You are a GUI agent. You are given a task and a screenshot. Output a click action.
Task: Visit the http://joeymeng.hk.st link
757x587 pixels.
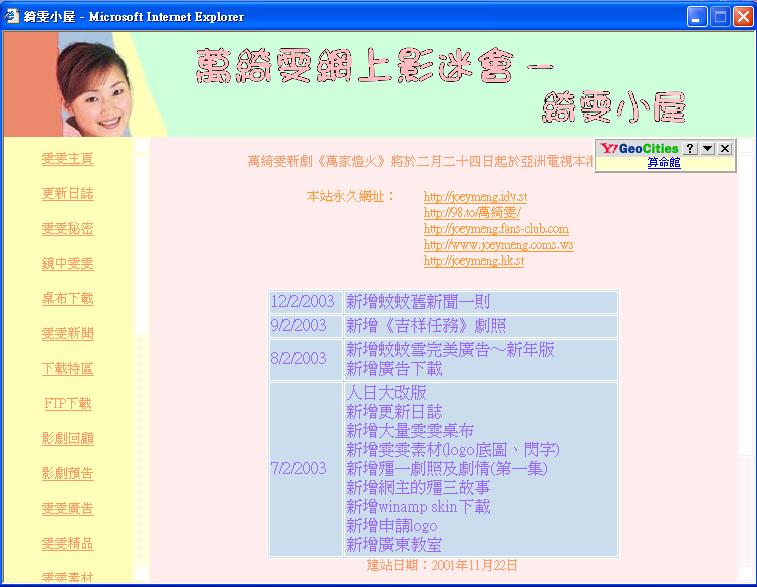point(474,261)
